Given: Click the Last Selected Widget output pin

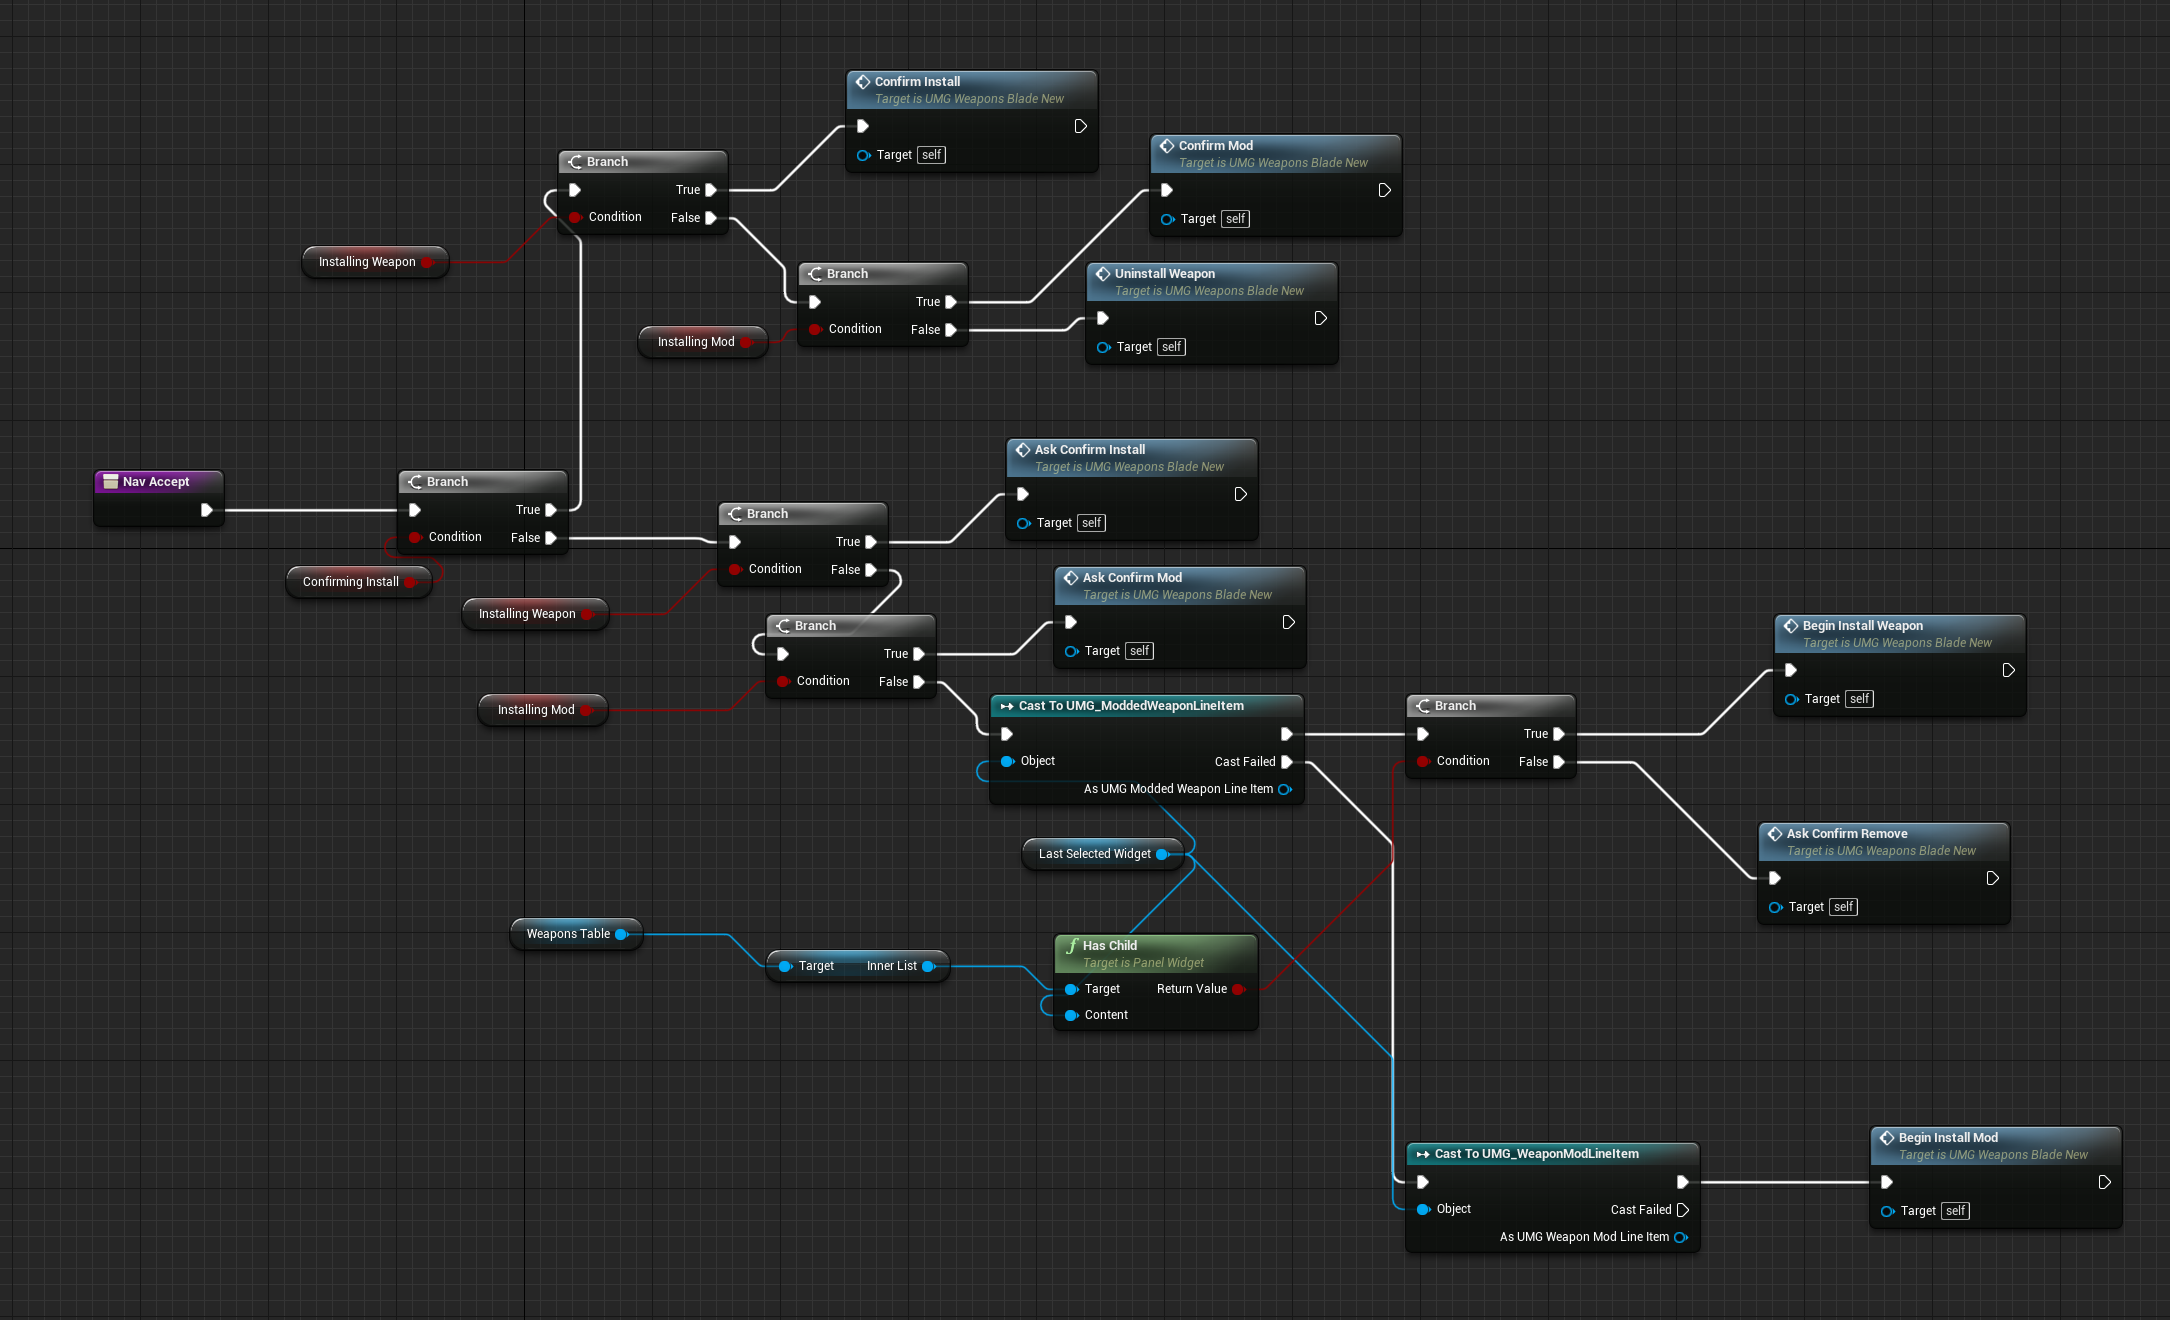Looking at the screenshot, I should 1162,854.
